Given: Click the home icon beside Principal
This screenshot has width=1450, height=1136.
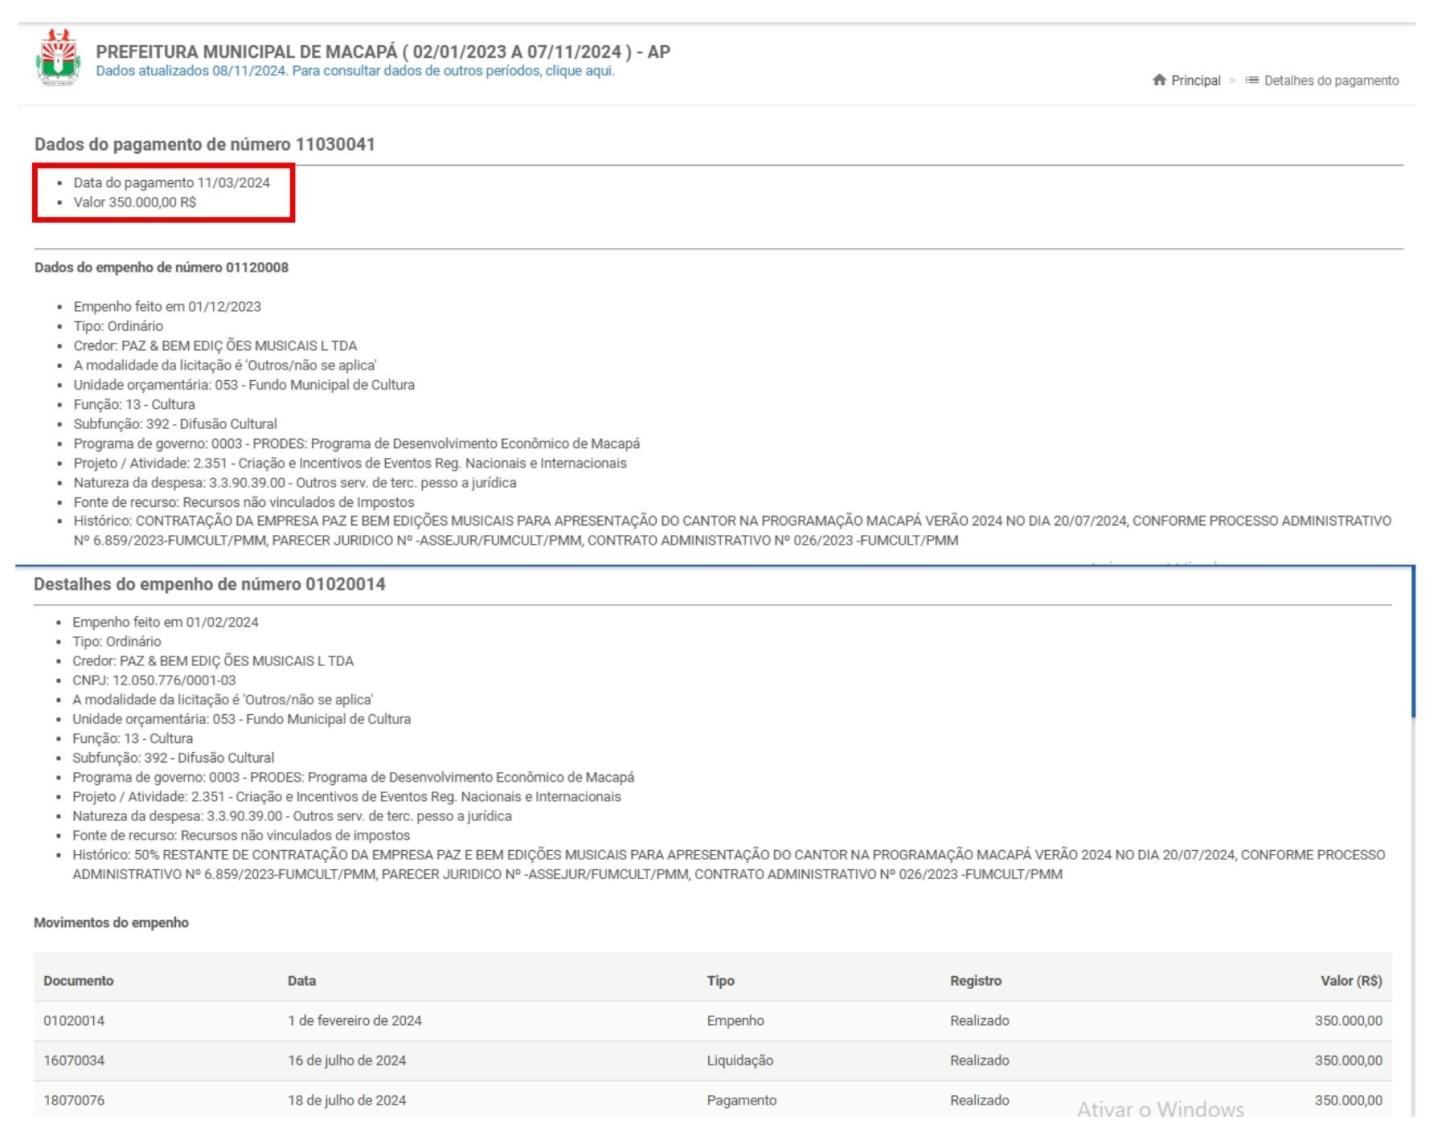Looking at the screenshot, I should tap(1159, 80).
